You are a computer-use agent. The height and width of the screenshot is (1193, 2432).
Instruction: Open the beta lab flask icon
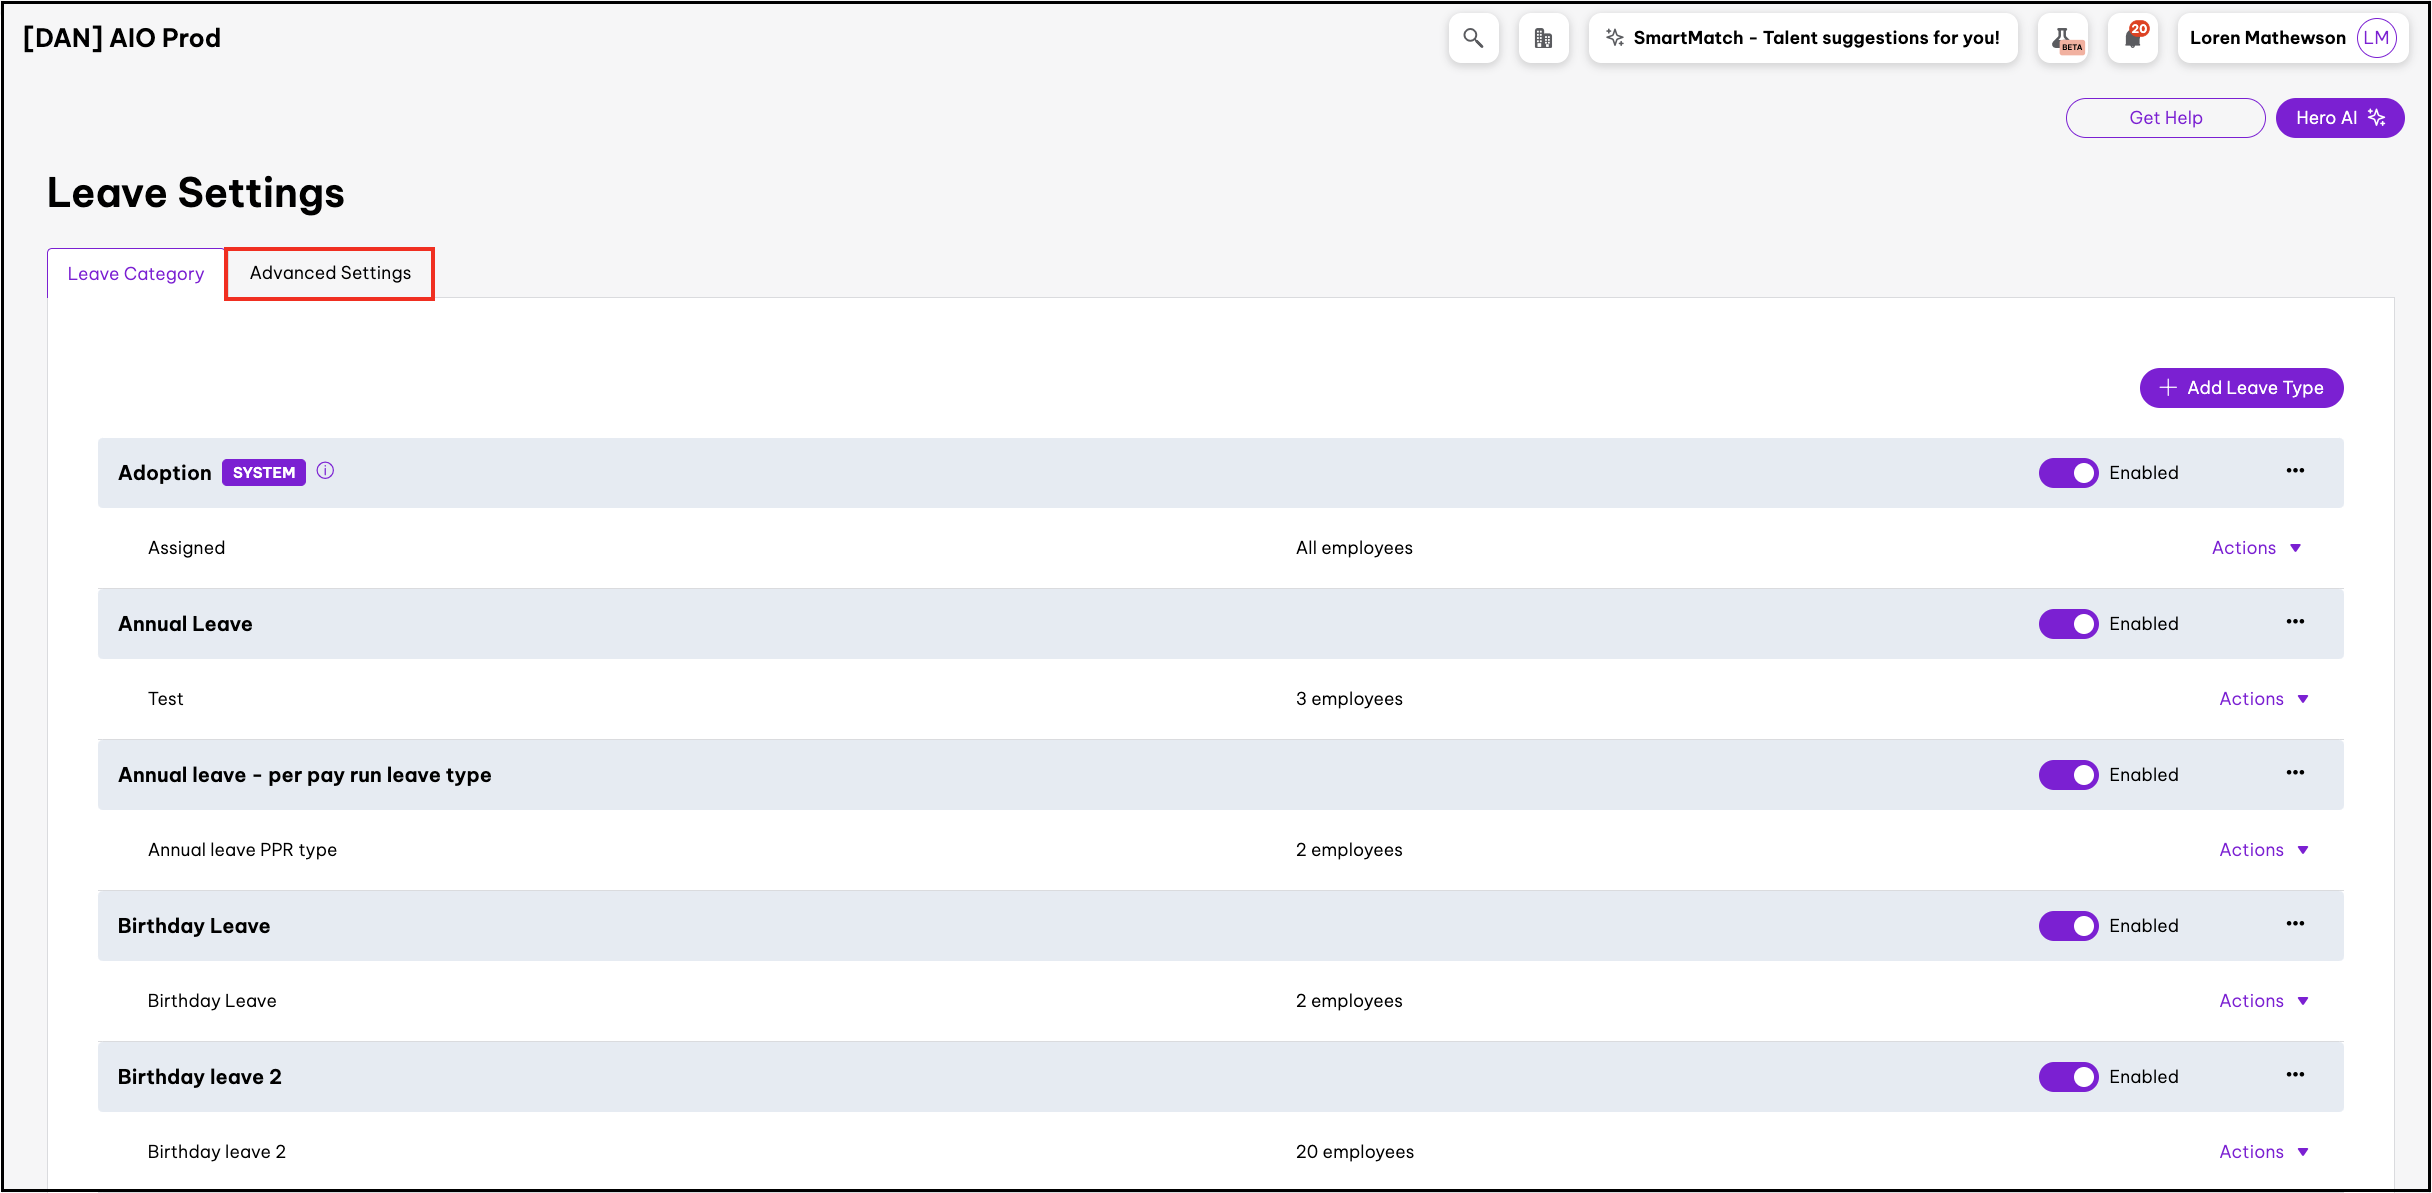2064,38
